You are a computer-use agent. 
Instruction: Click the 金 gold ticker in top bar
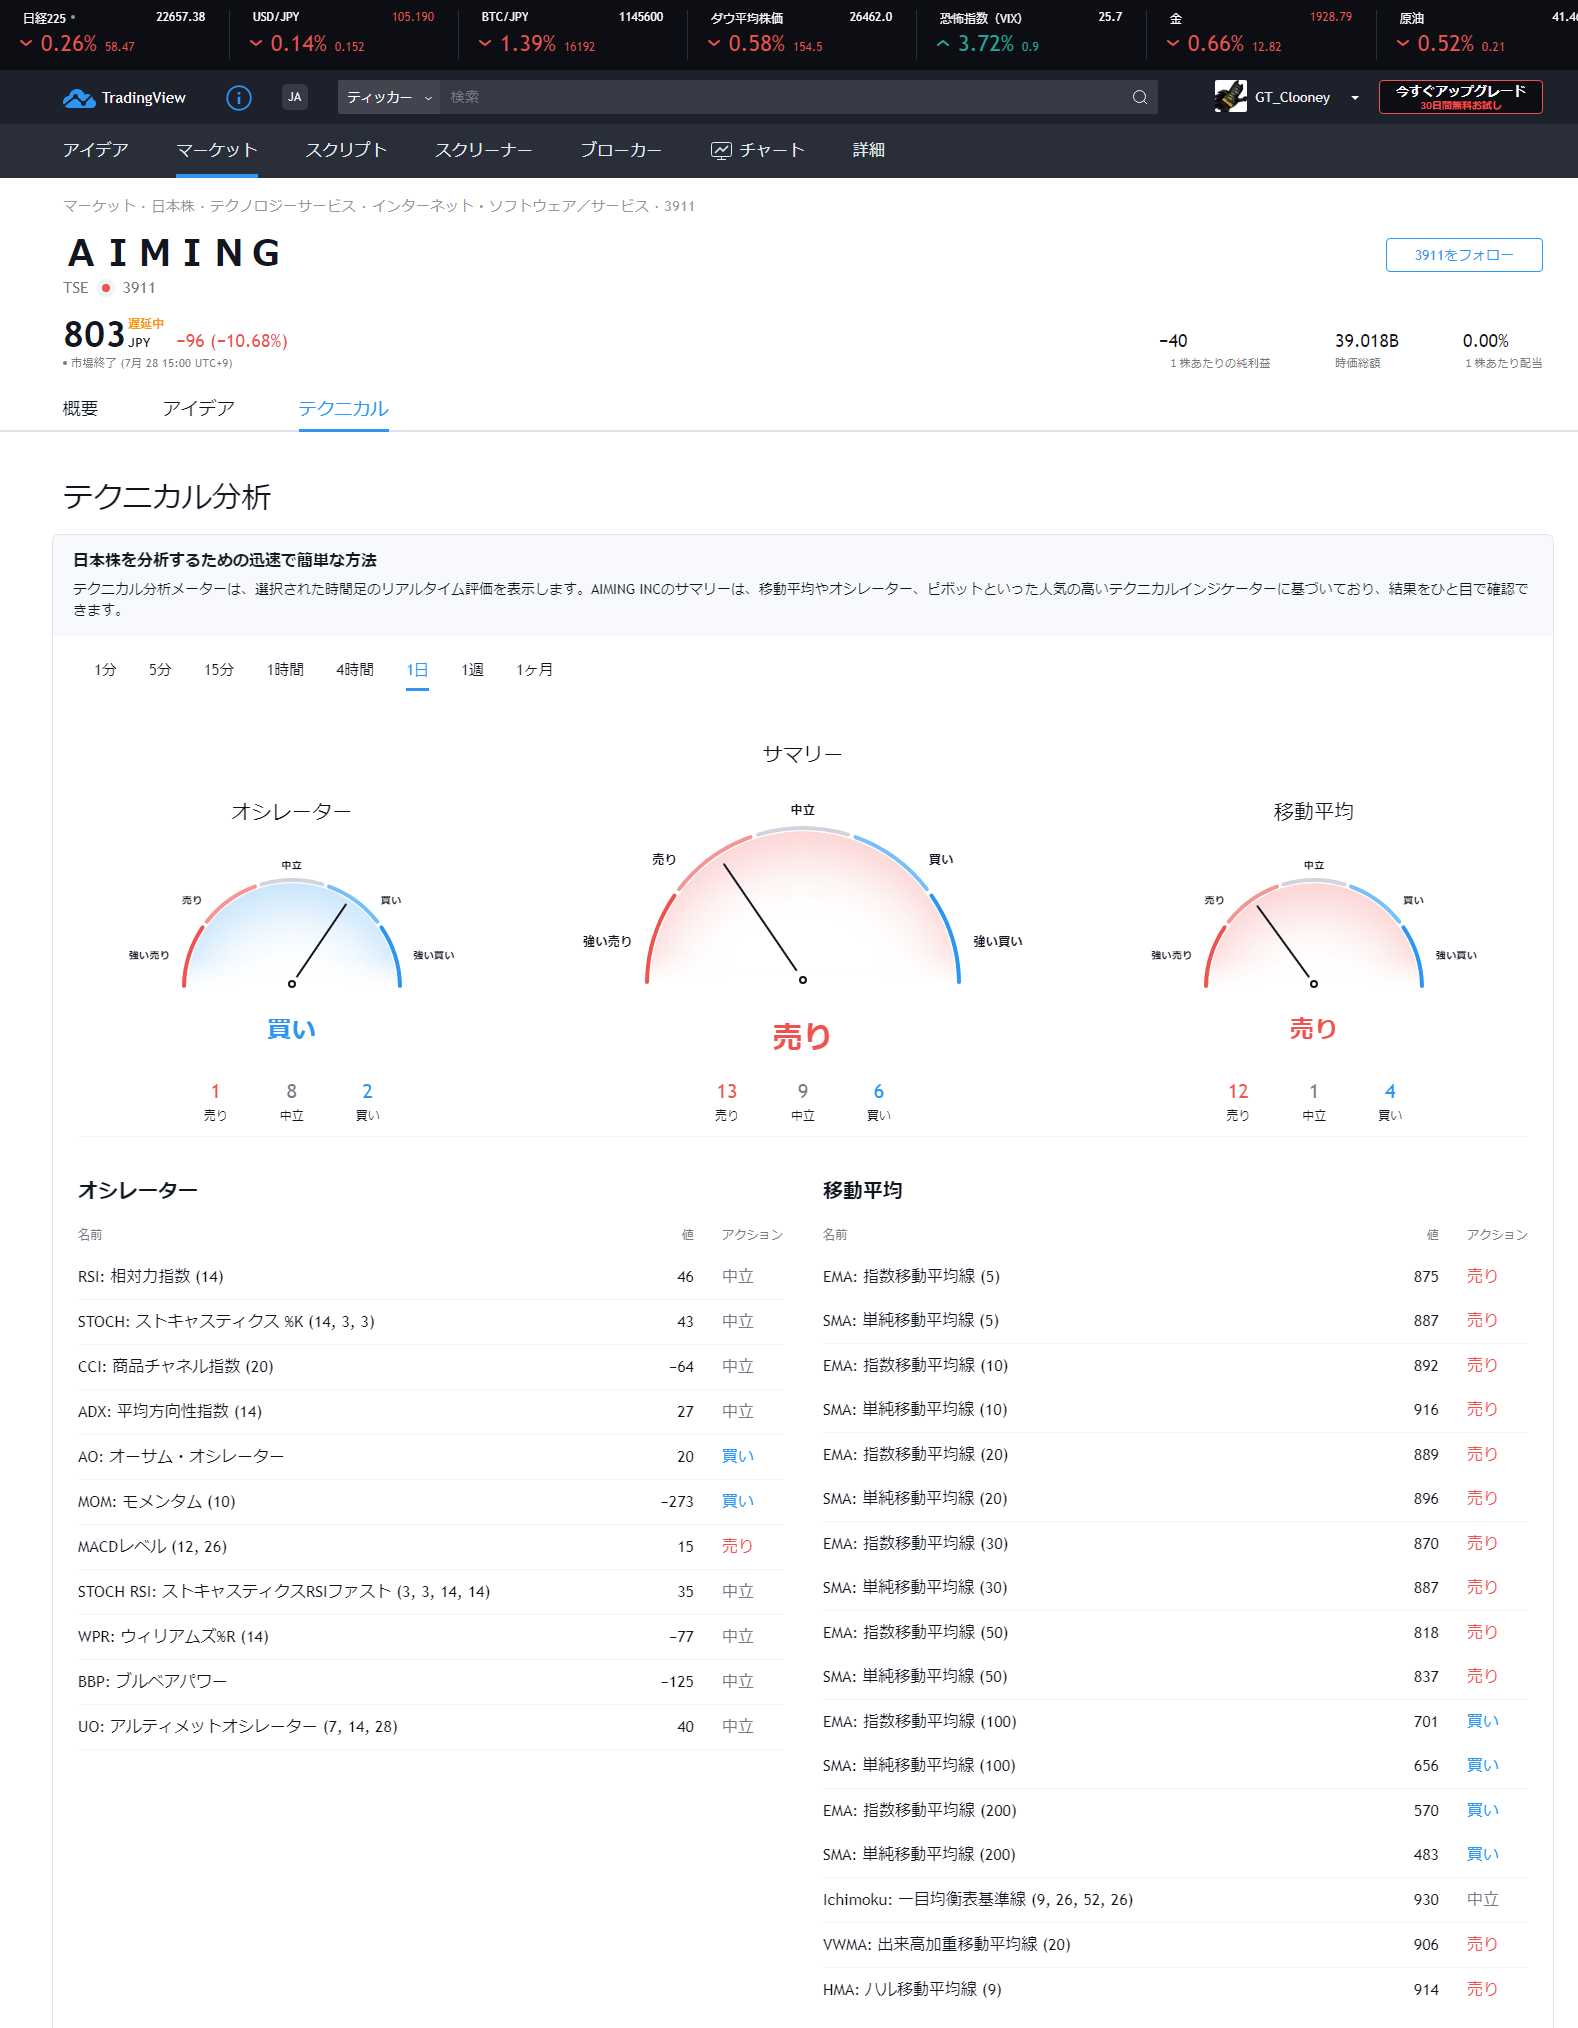pyautogui.click(x=1260, y=33)
